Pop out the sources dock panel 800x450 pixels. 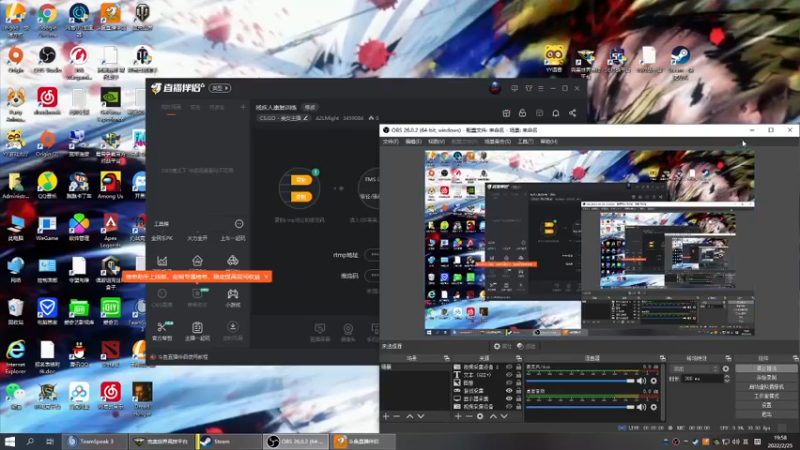click(x=519, y=358)
